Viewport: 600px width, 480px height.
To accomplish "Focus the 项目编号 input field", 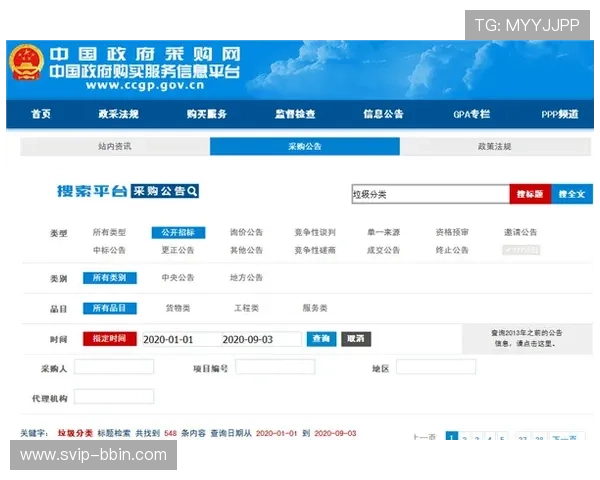I will pos(275,367).
